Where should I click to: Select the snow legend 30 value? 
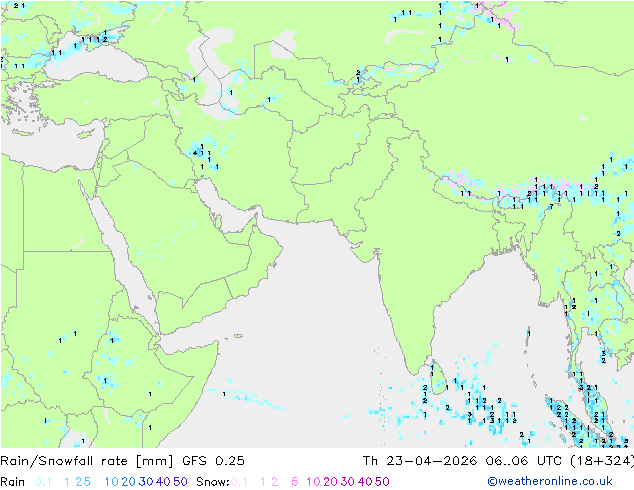coord(348,482)
